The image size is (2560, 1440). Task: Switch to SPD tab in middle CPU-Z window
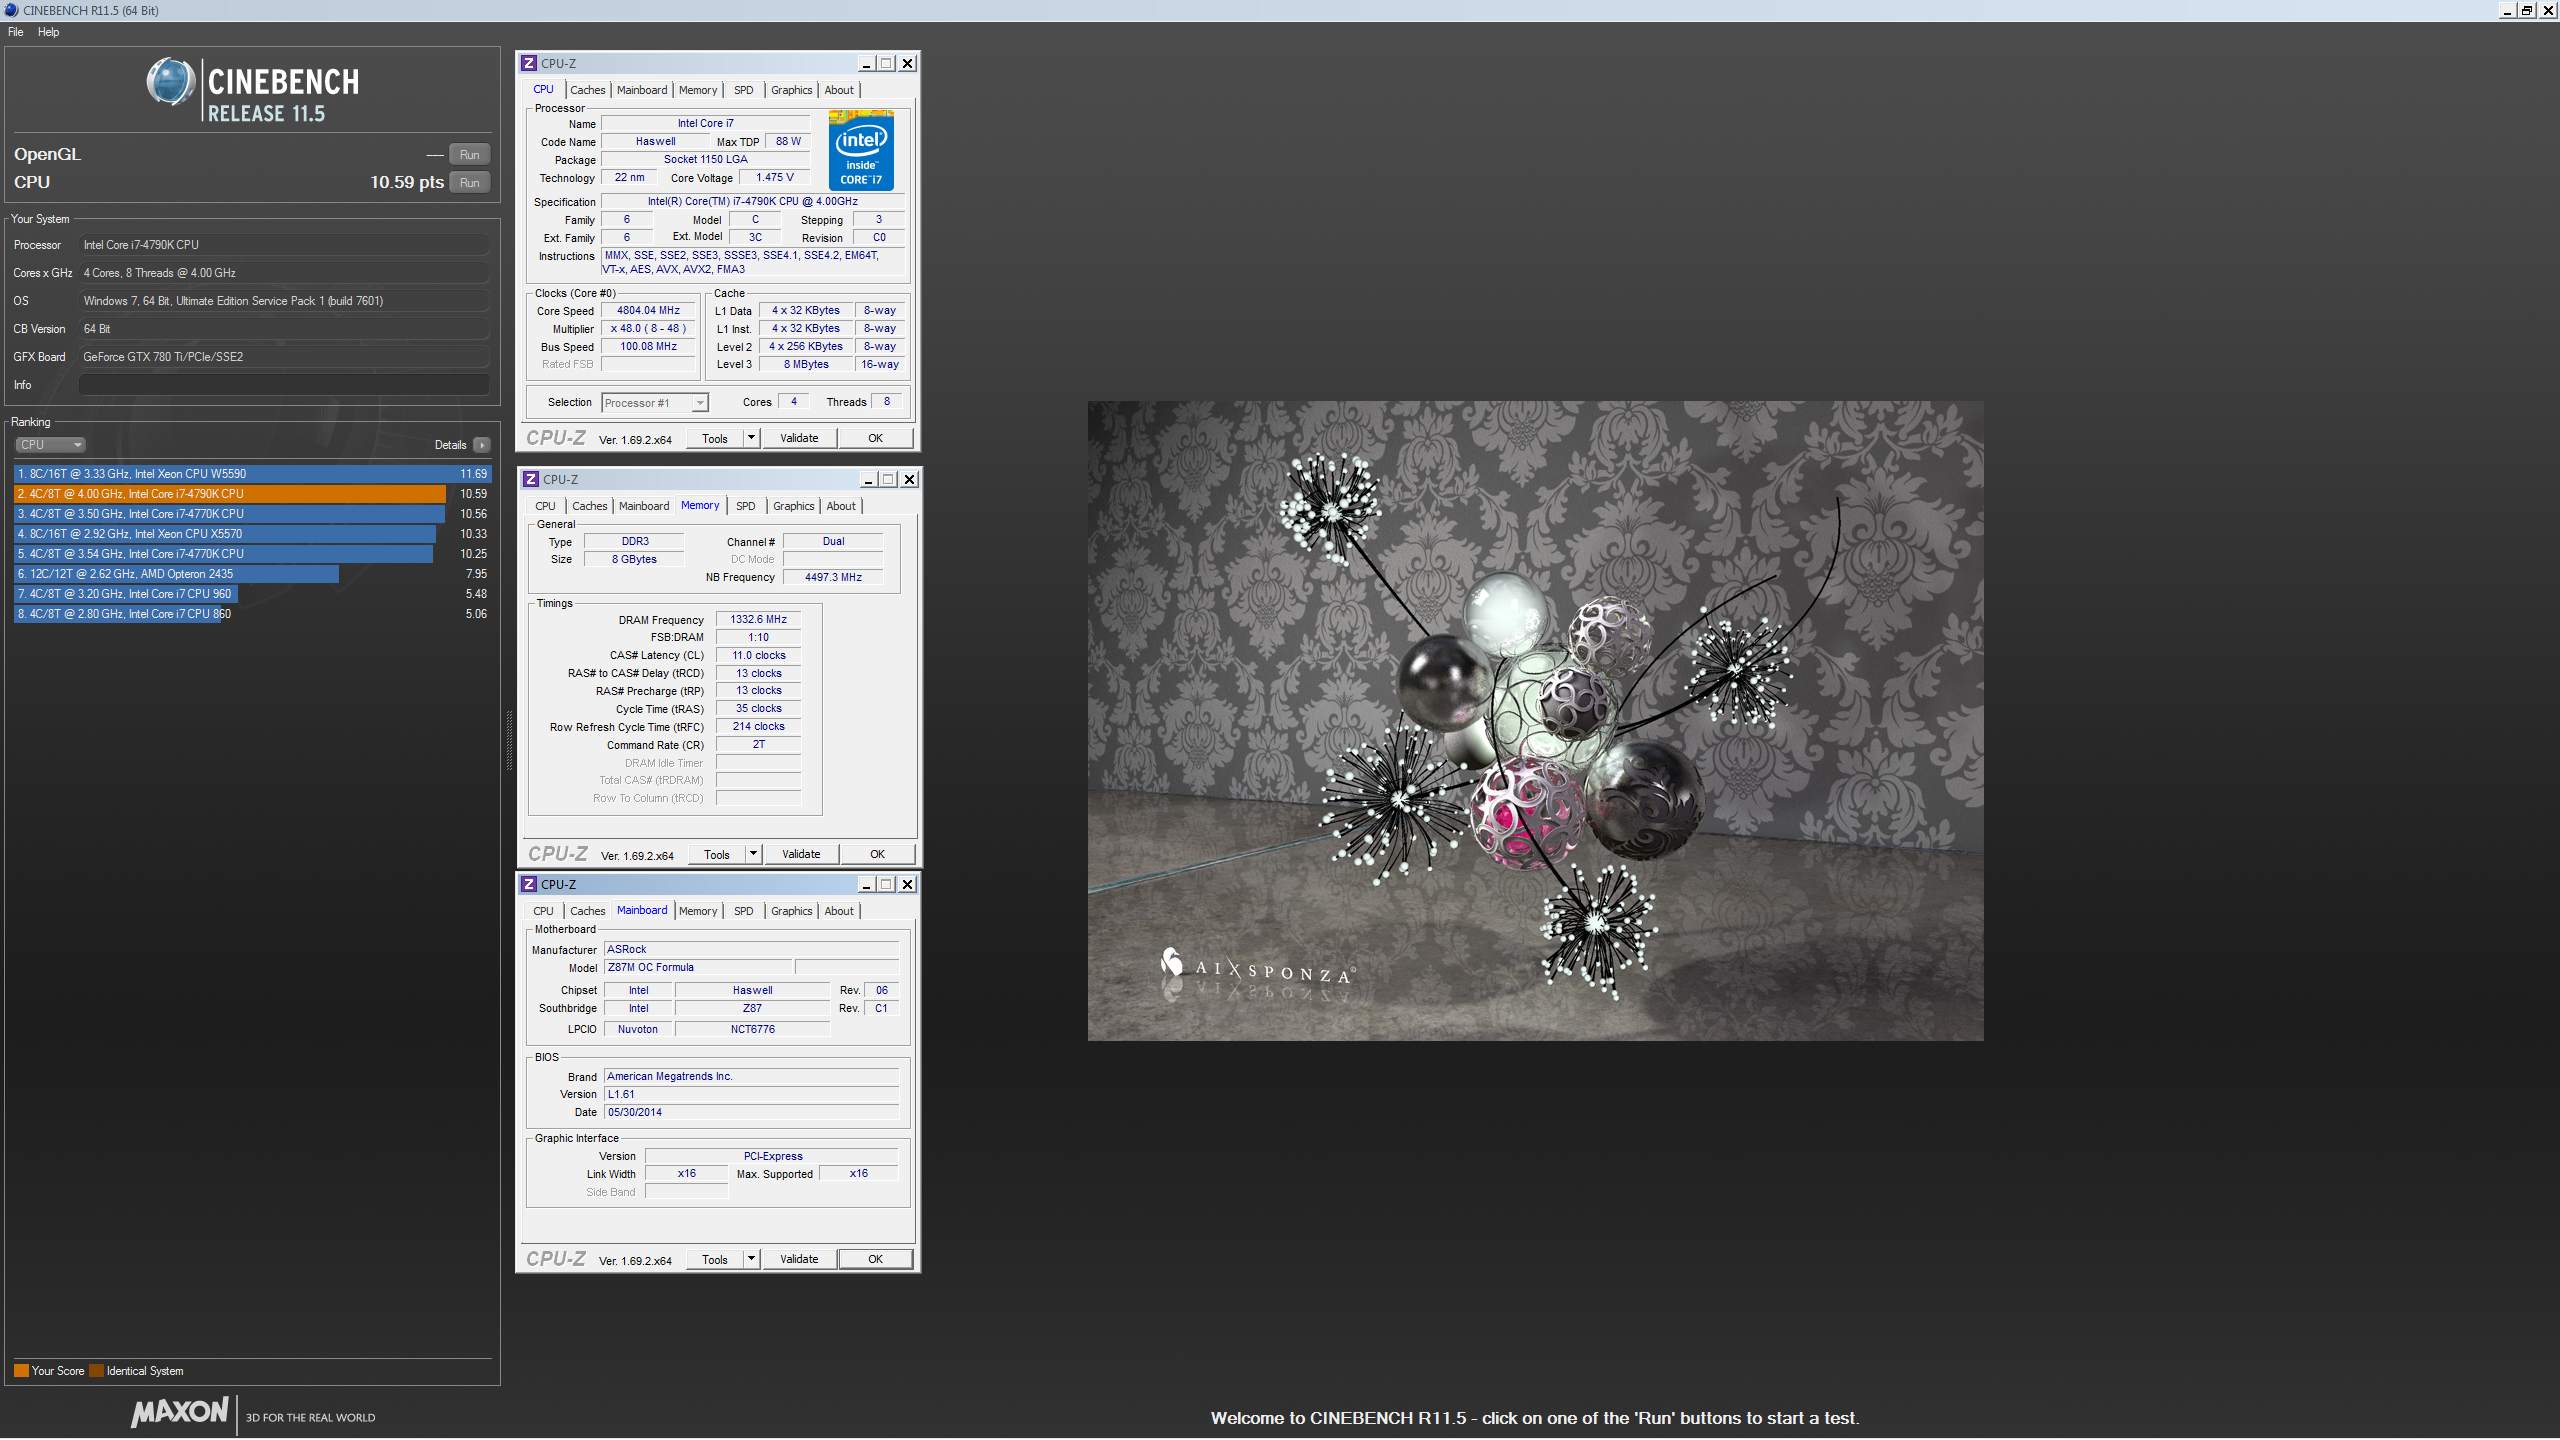coord(745,506)
